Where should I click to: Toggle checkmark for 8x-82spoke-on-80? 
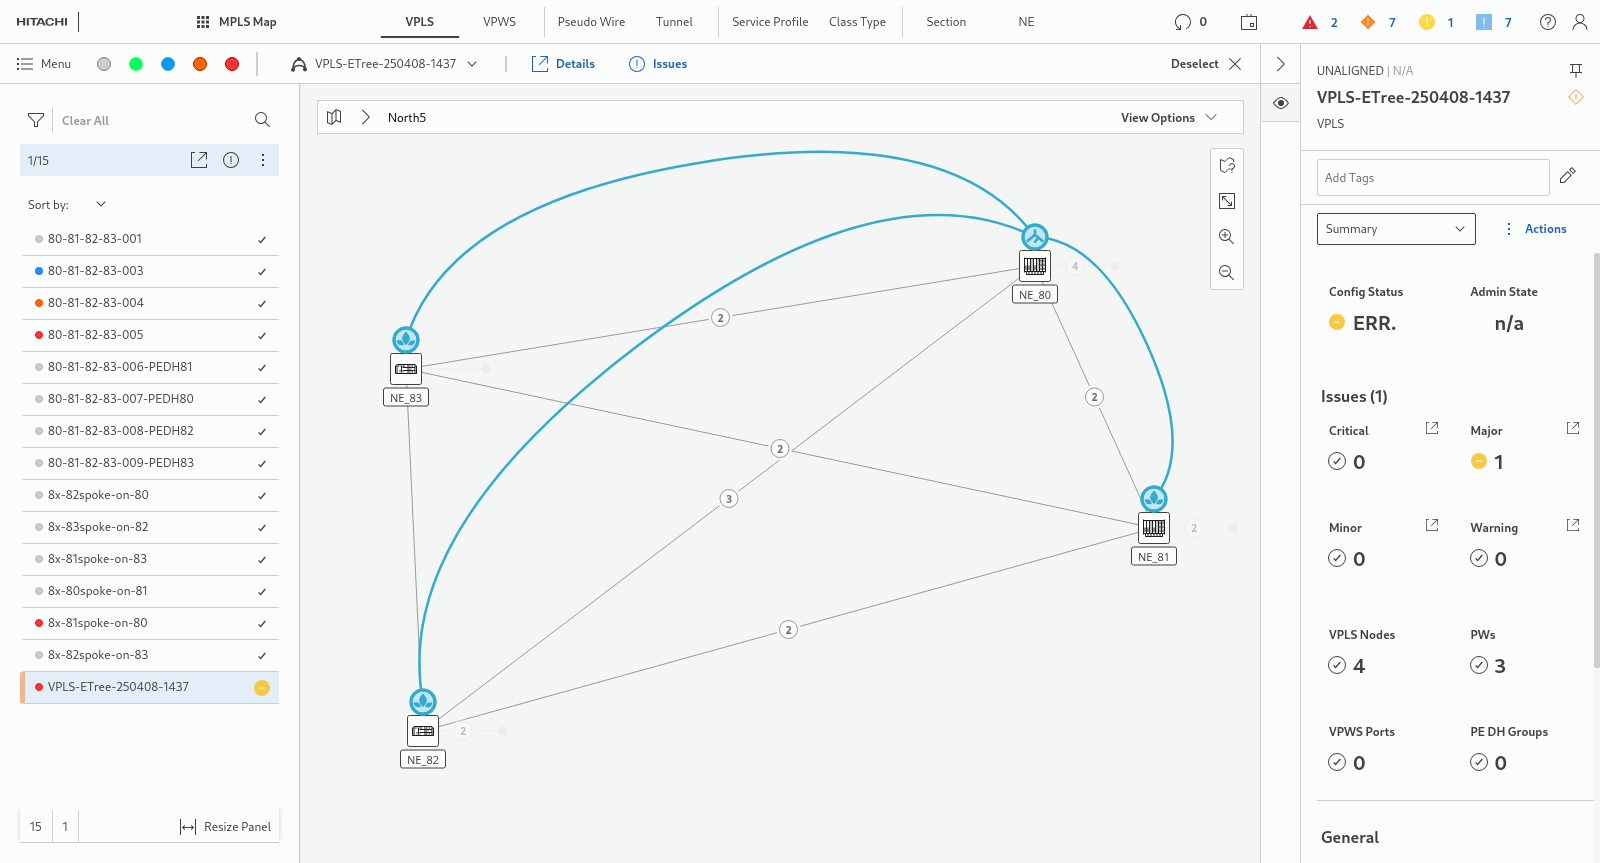click(262, 496)
